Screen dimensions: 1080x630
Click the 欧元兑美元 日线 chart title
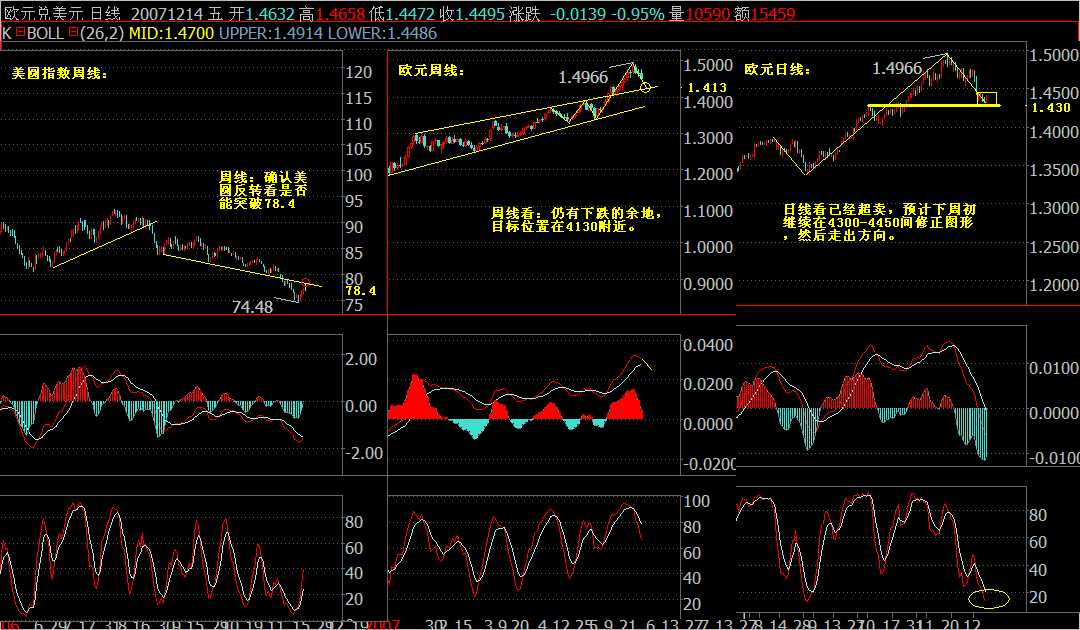pyautogui.click(x=62, y=14)
